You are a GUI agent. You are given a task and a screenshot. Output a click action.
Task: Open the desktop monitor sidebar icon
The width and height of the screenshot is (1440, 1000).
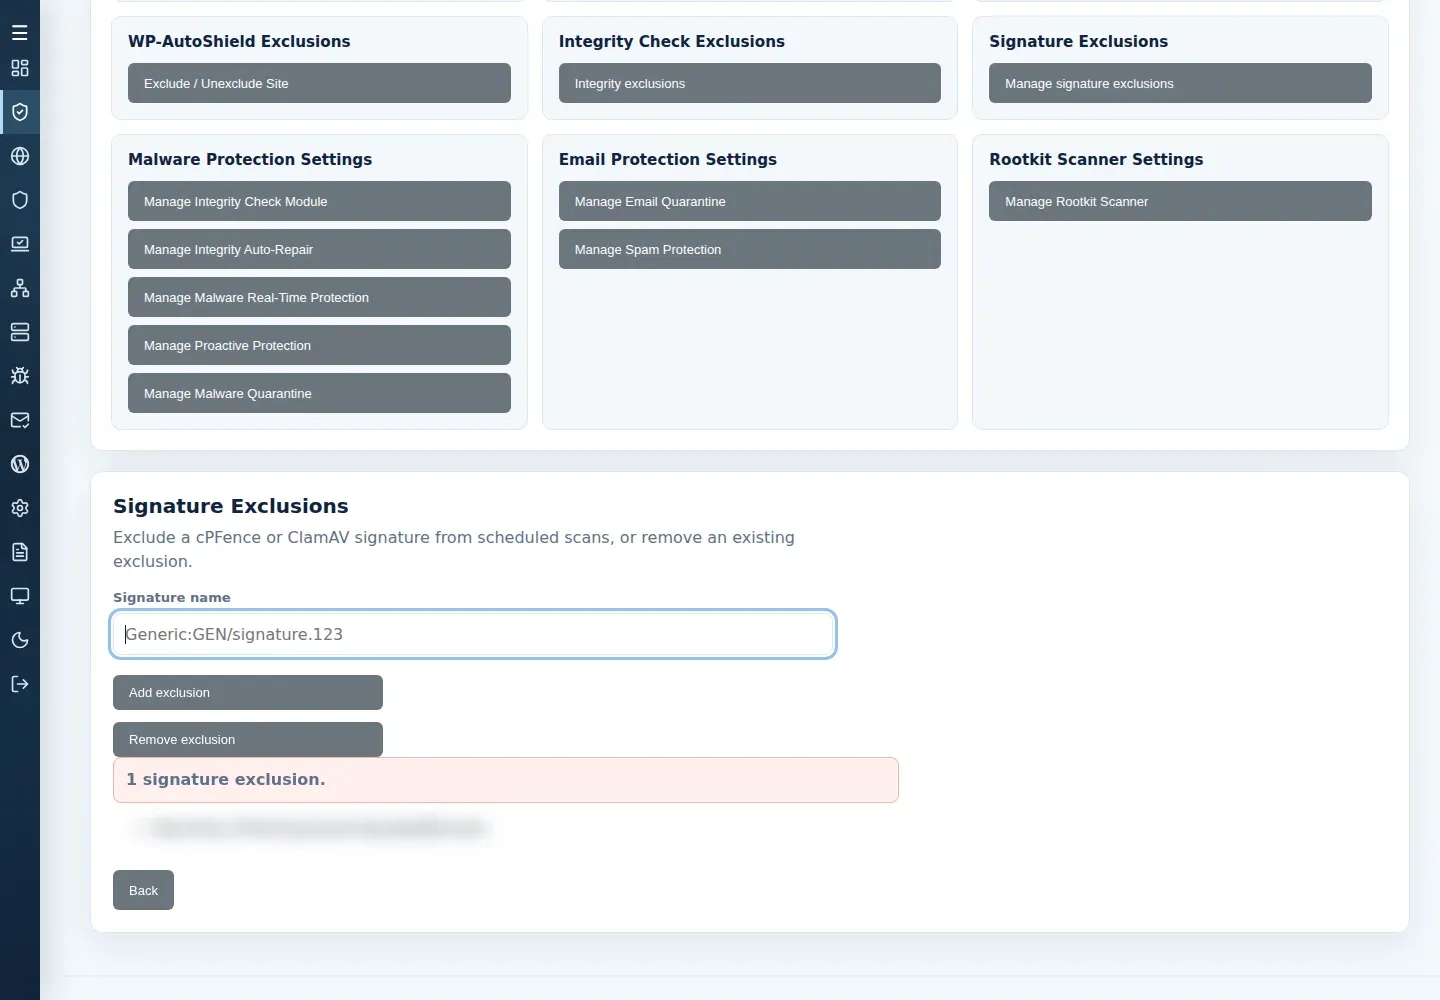(20, 596)
